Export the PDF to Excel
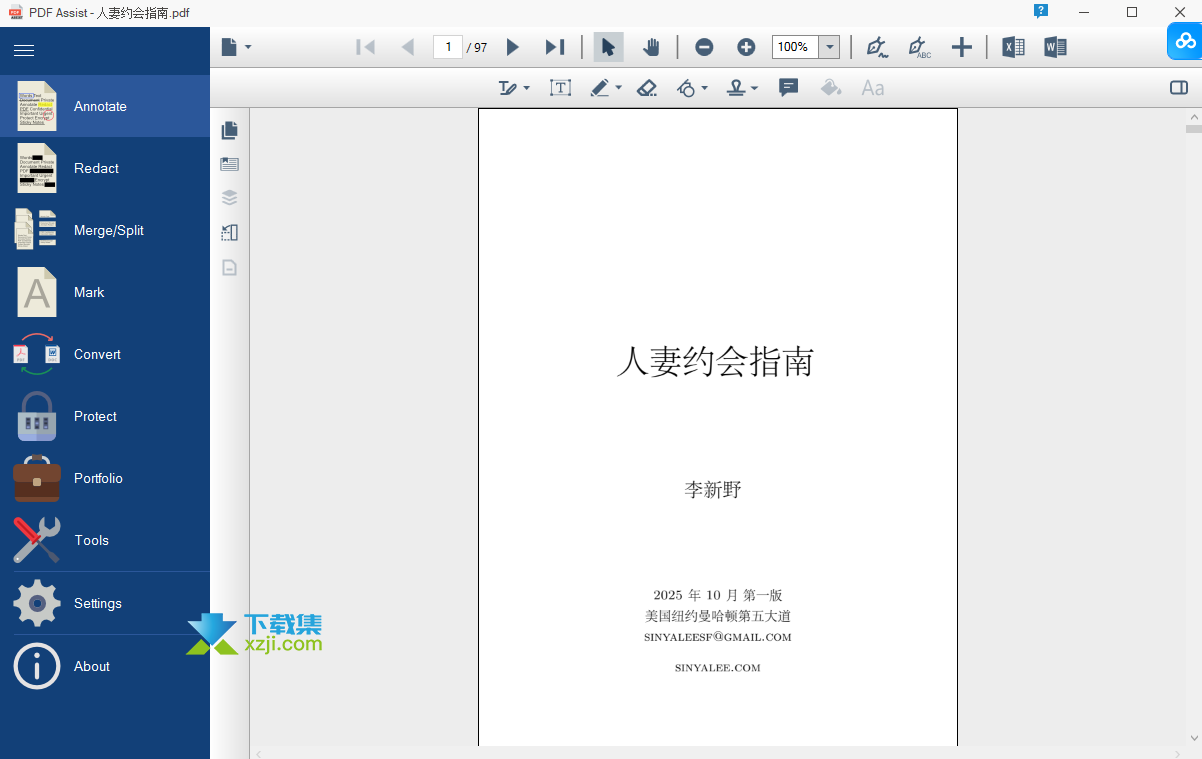Viewport: 1202px width, 759px height. coord(1012,47)
